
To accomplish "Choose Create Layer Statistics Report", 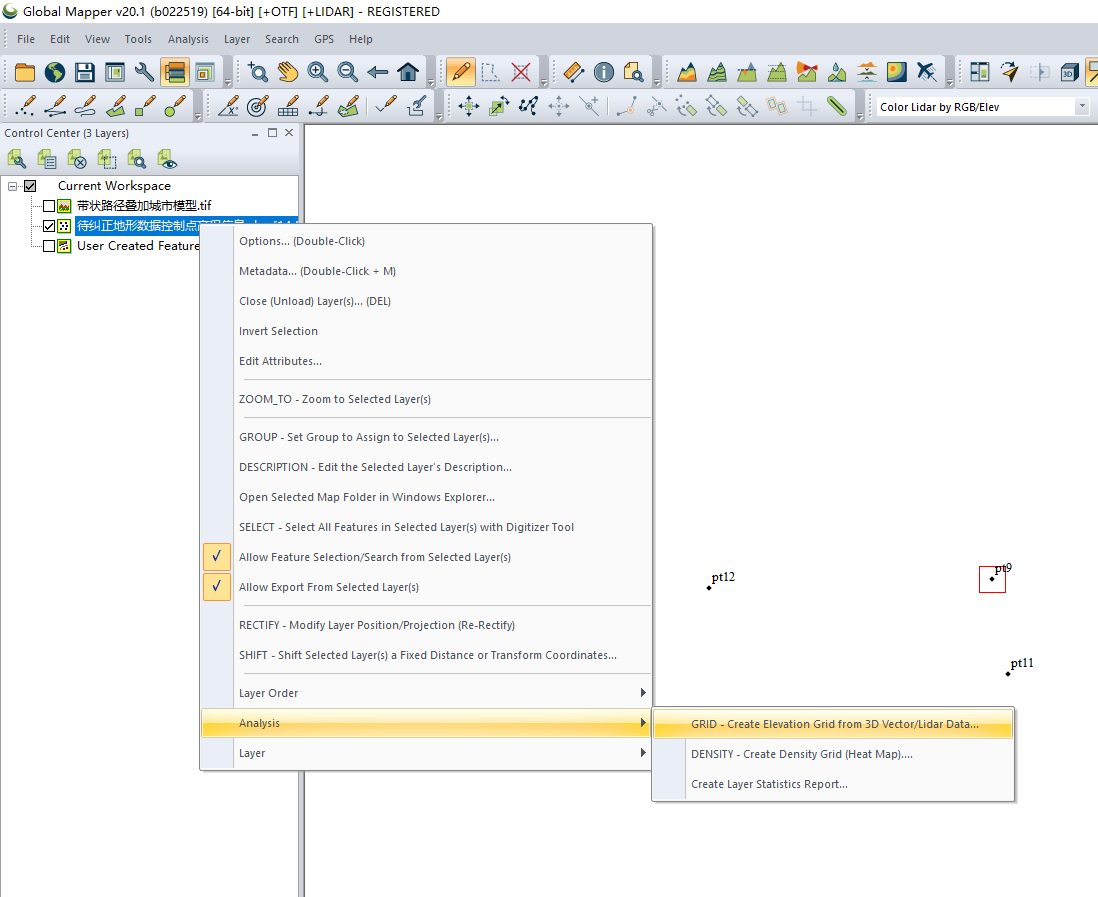I will [833, 784].
